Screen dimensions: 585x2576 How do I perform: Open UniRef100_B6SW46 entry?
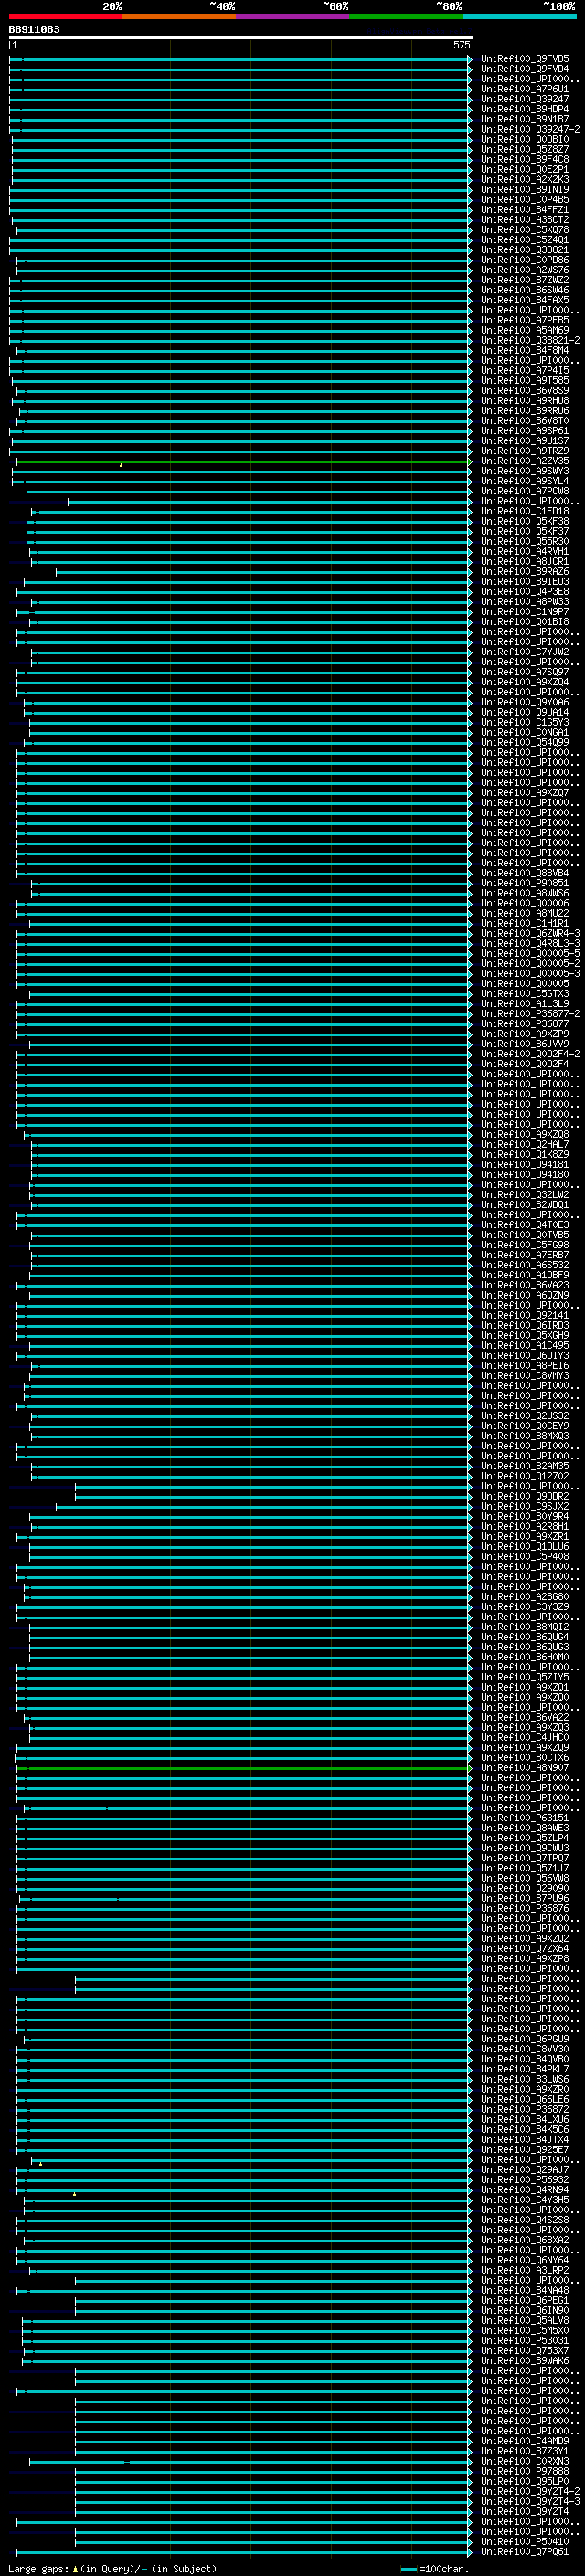(x=525, y=290)
